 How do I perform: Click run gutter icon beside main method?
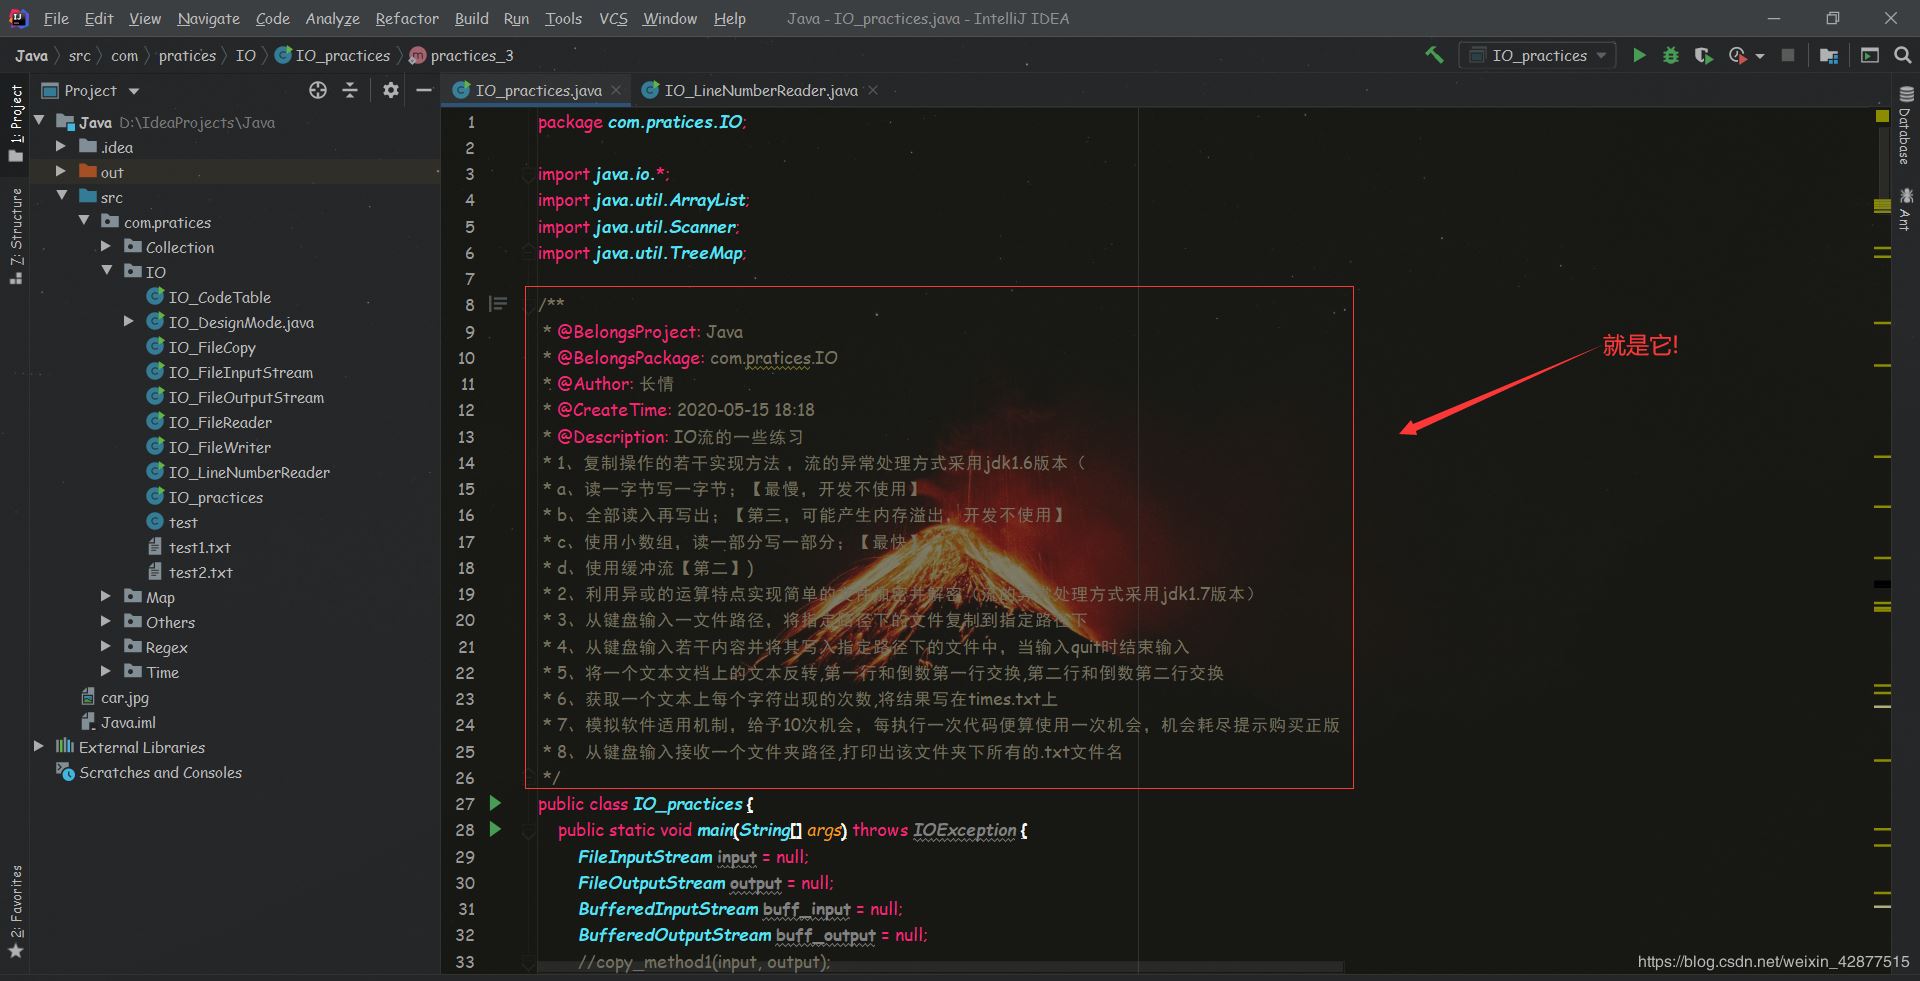click(x=495, y=829)
